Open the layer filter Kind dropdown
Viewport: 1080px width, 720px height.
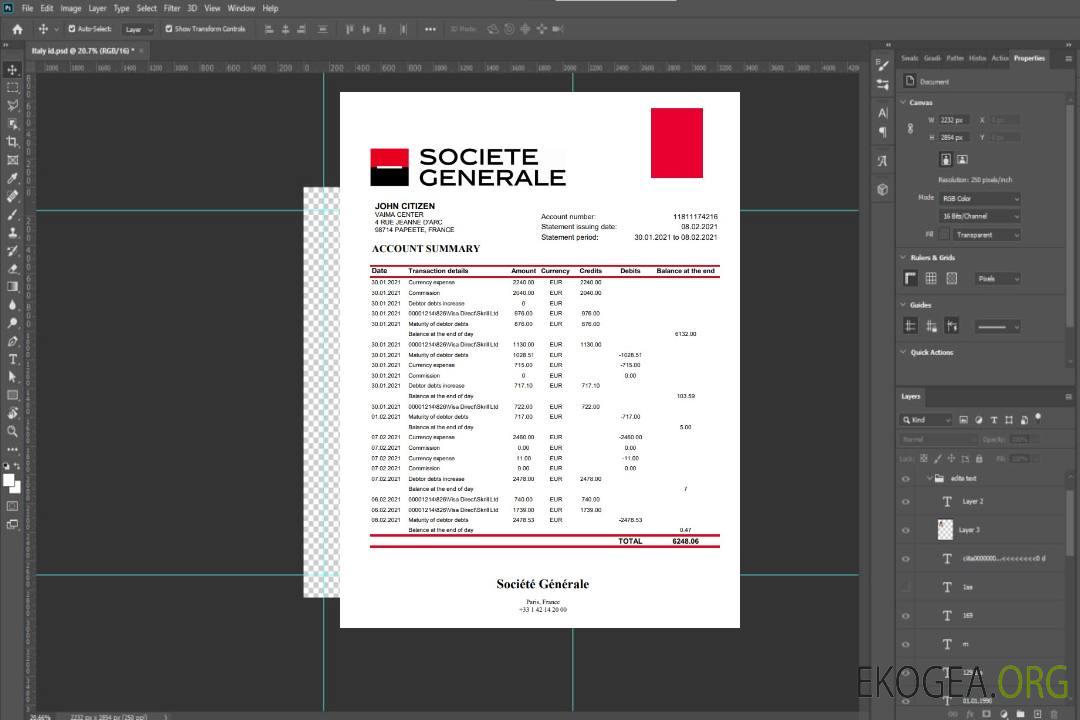[926, 420]
